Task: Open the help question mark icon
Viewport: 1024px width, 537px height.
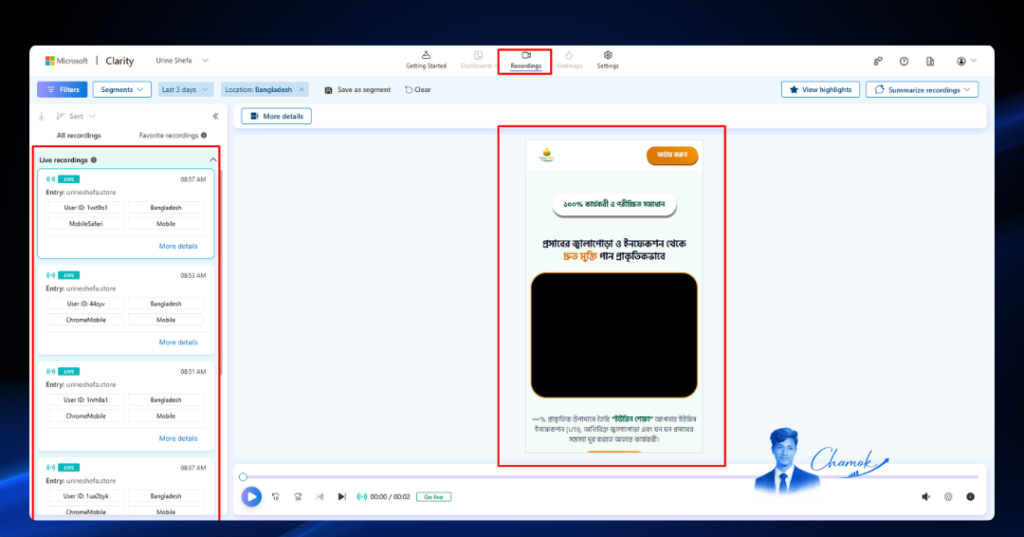Action: pos(904,61)
